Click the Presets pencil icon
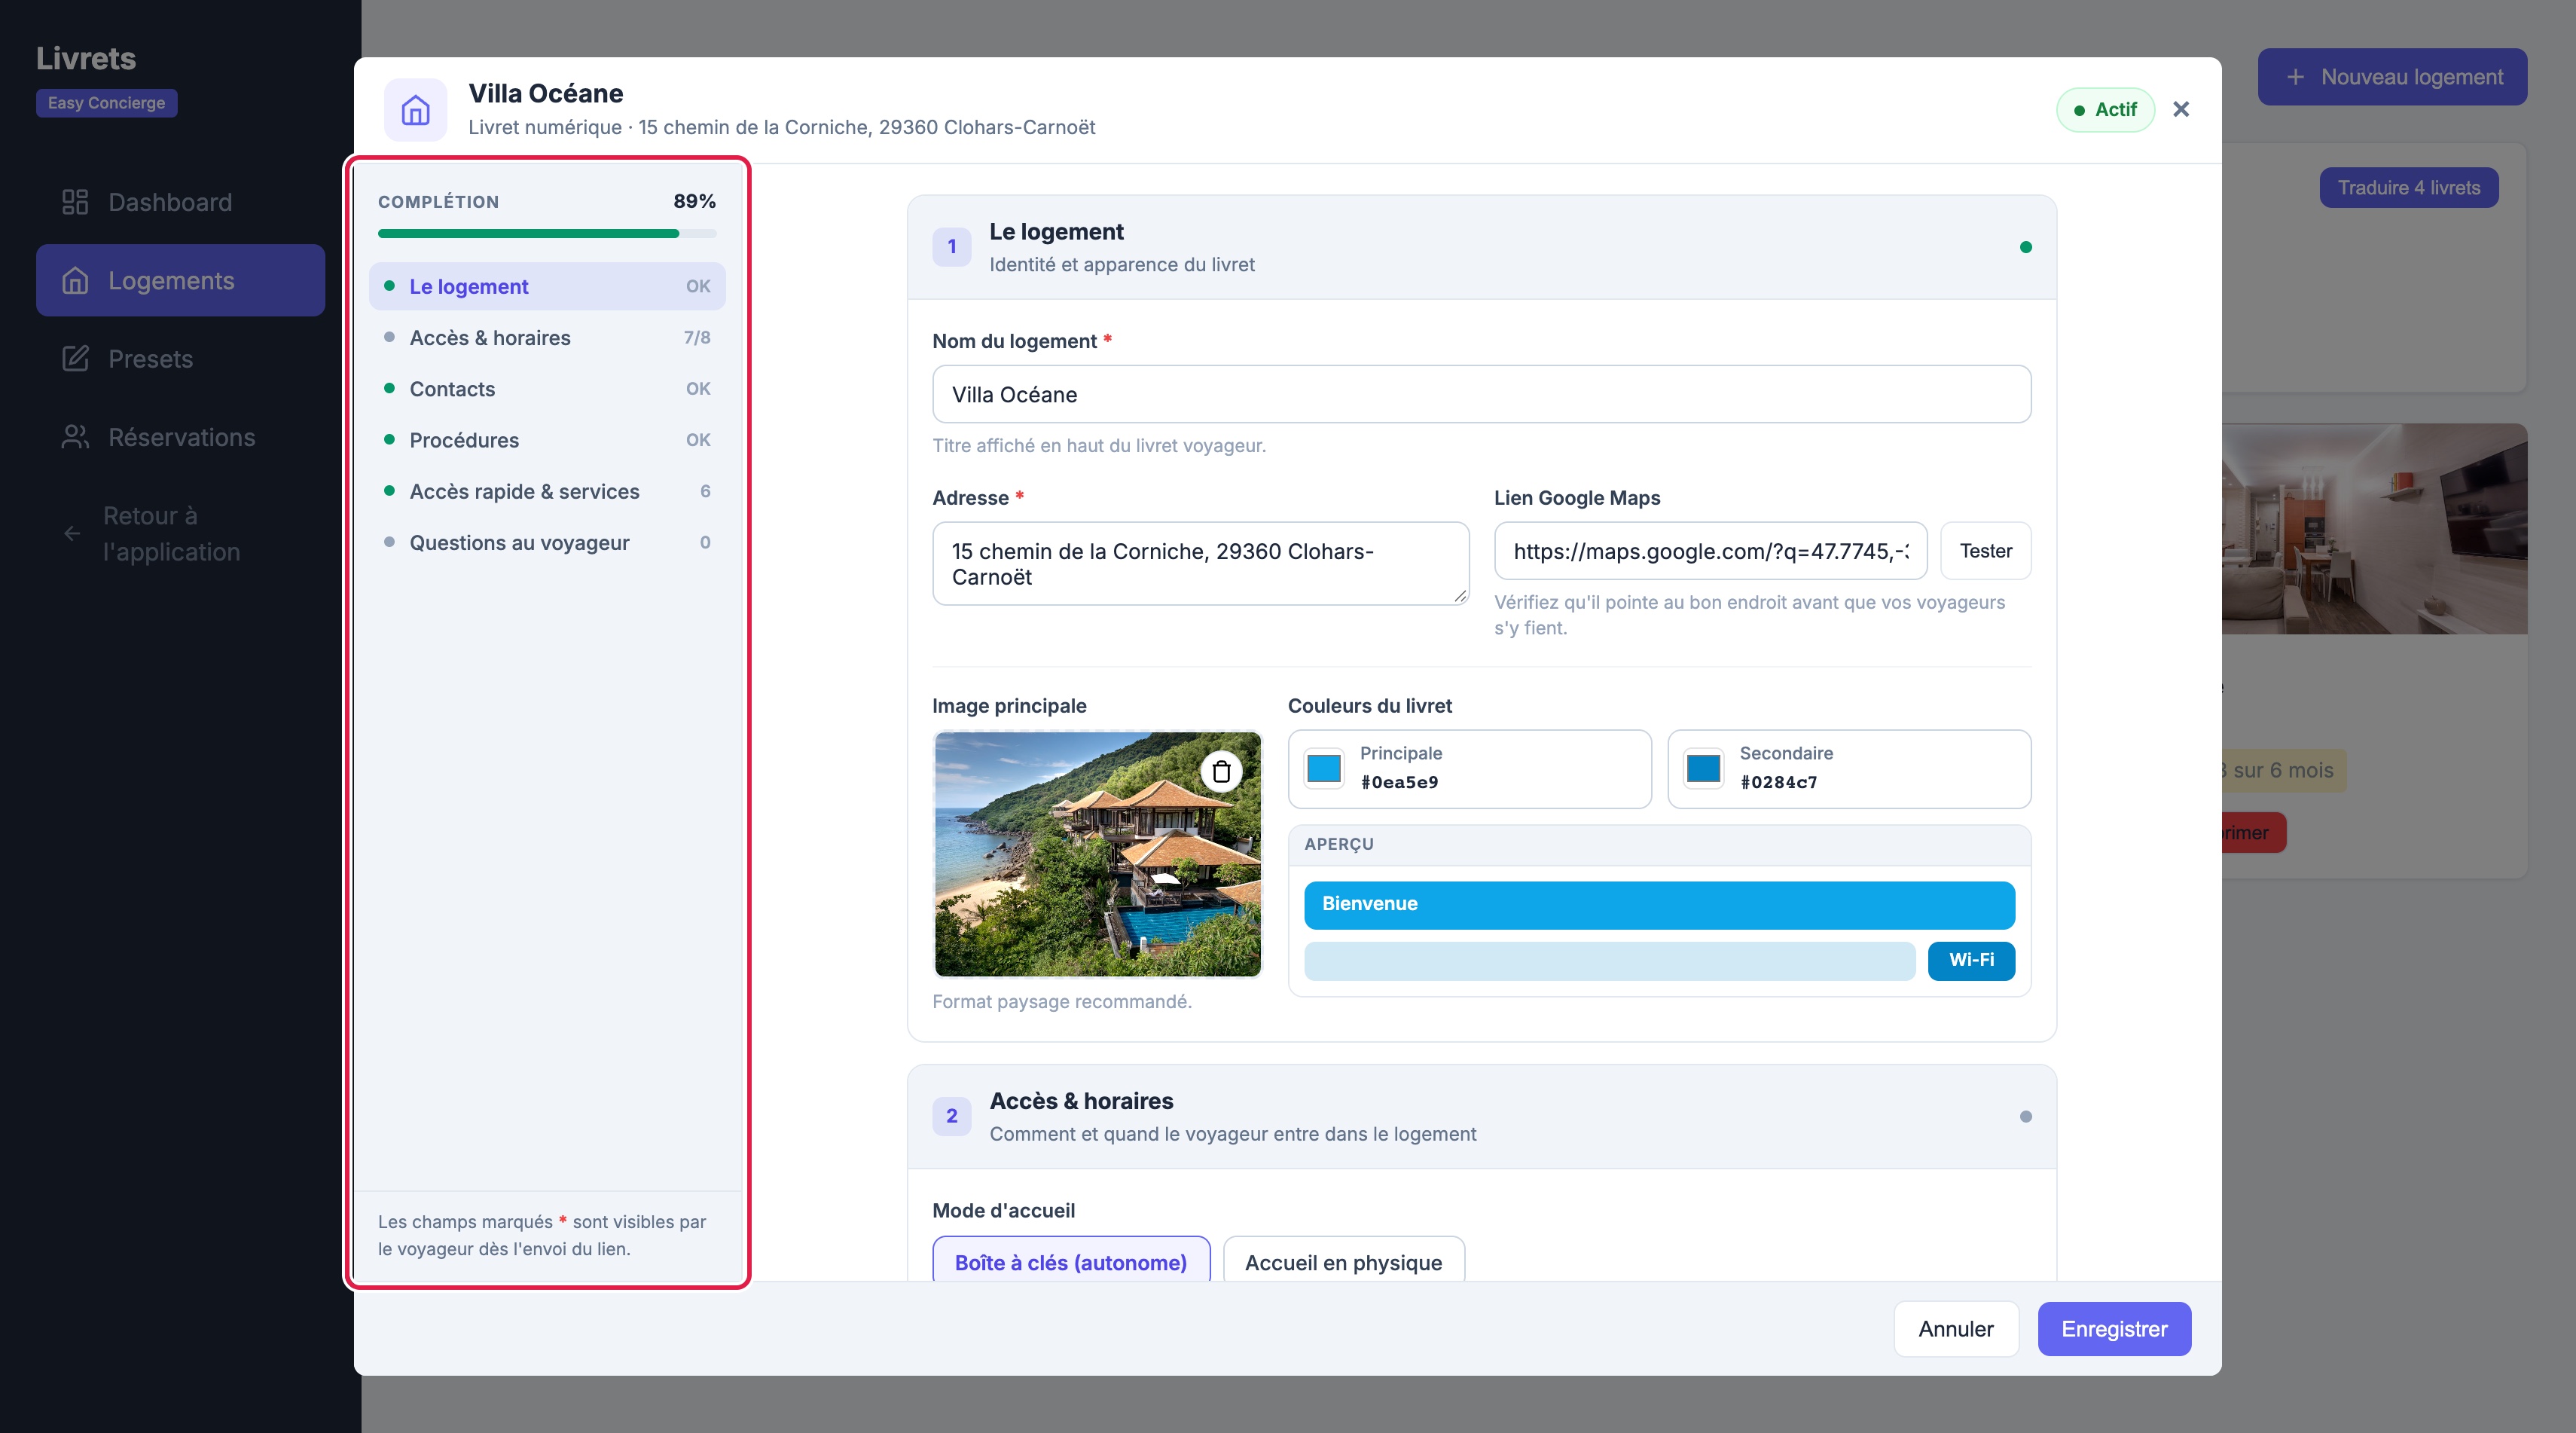 pos(75,358)
